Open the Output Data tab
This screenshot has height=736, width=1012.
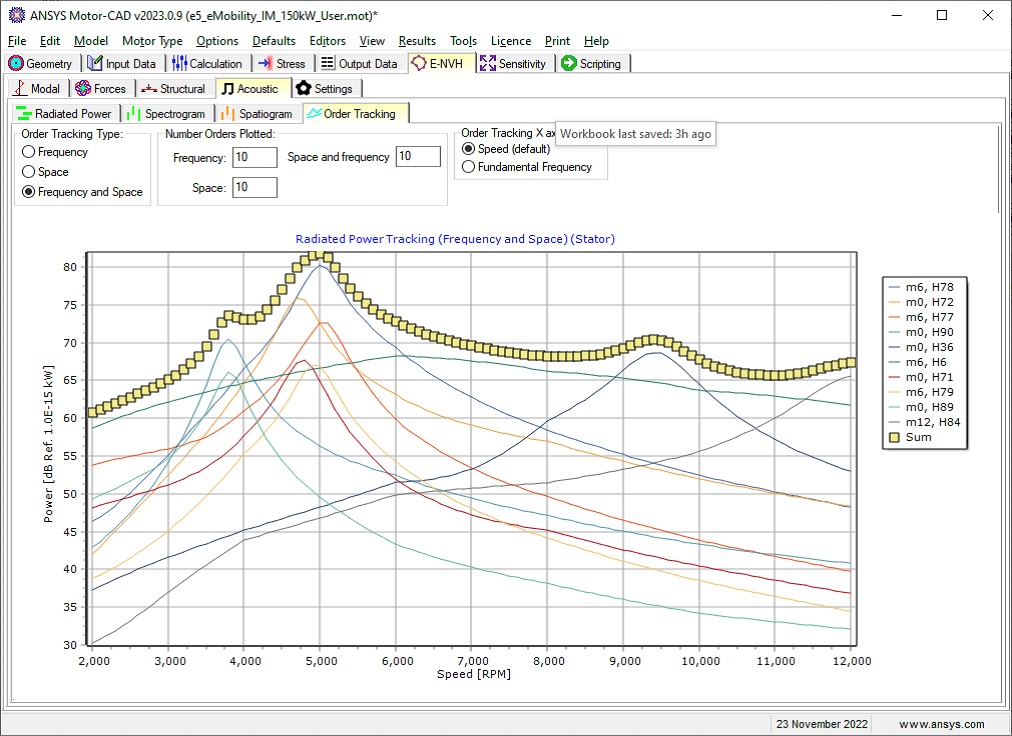360,63
